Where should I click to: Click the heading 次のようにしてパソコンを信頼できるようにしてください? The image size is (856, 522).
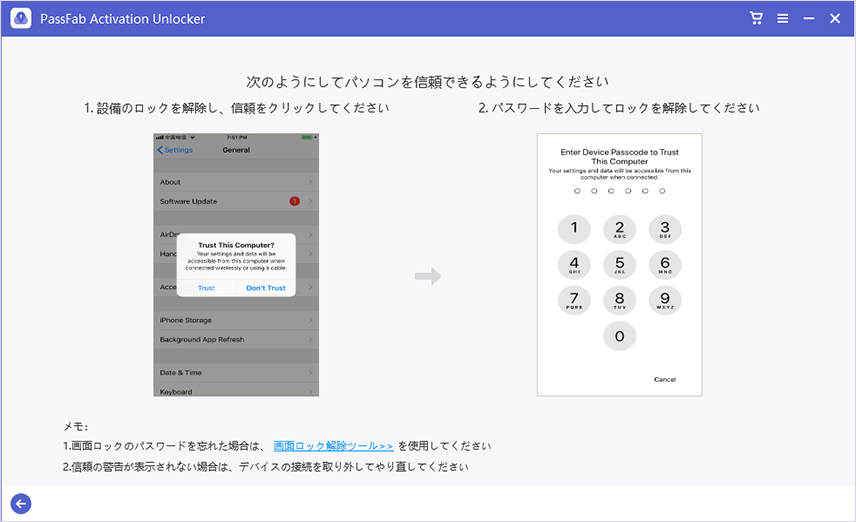coord(427,82)
